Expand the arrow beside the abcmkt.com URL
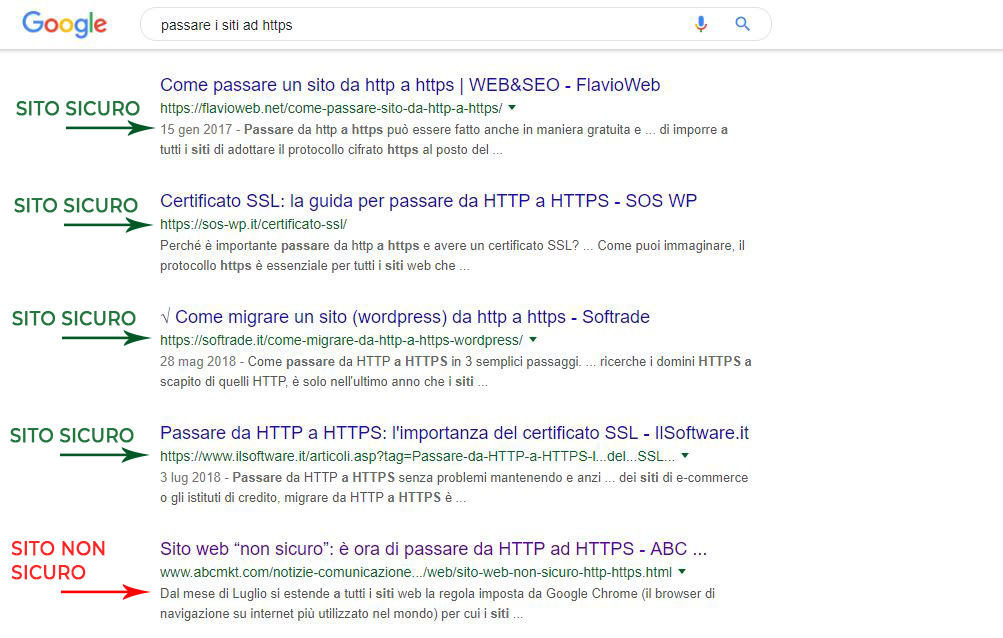 (682, 572)
